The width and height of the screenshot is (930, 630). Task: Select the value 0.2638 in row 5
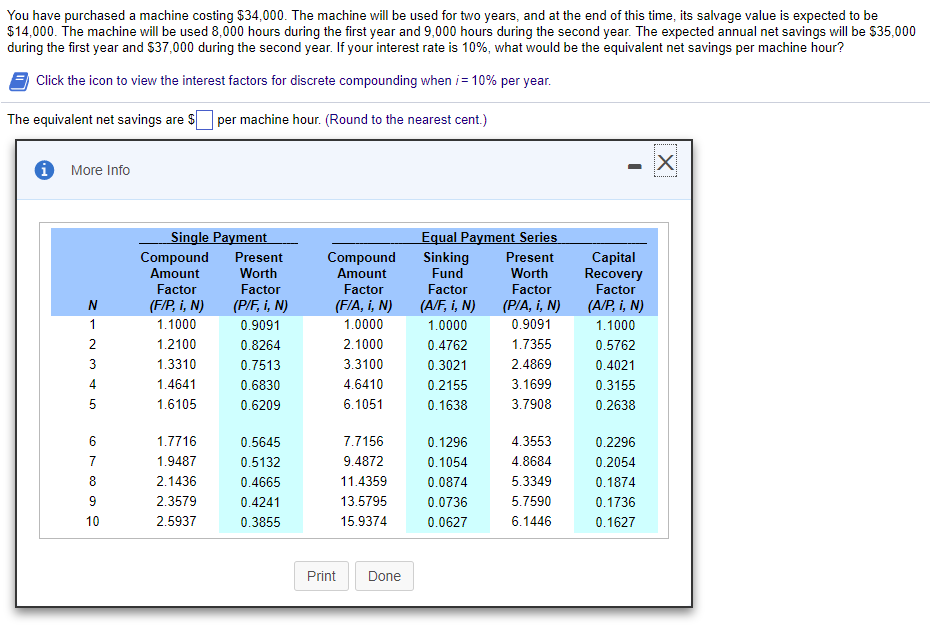(615, 405)
